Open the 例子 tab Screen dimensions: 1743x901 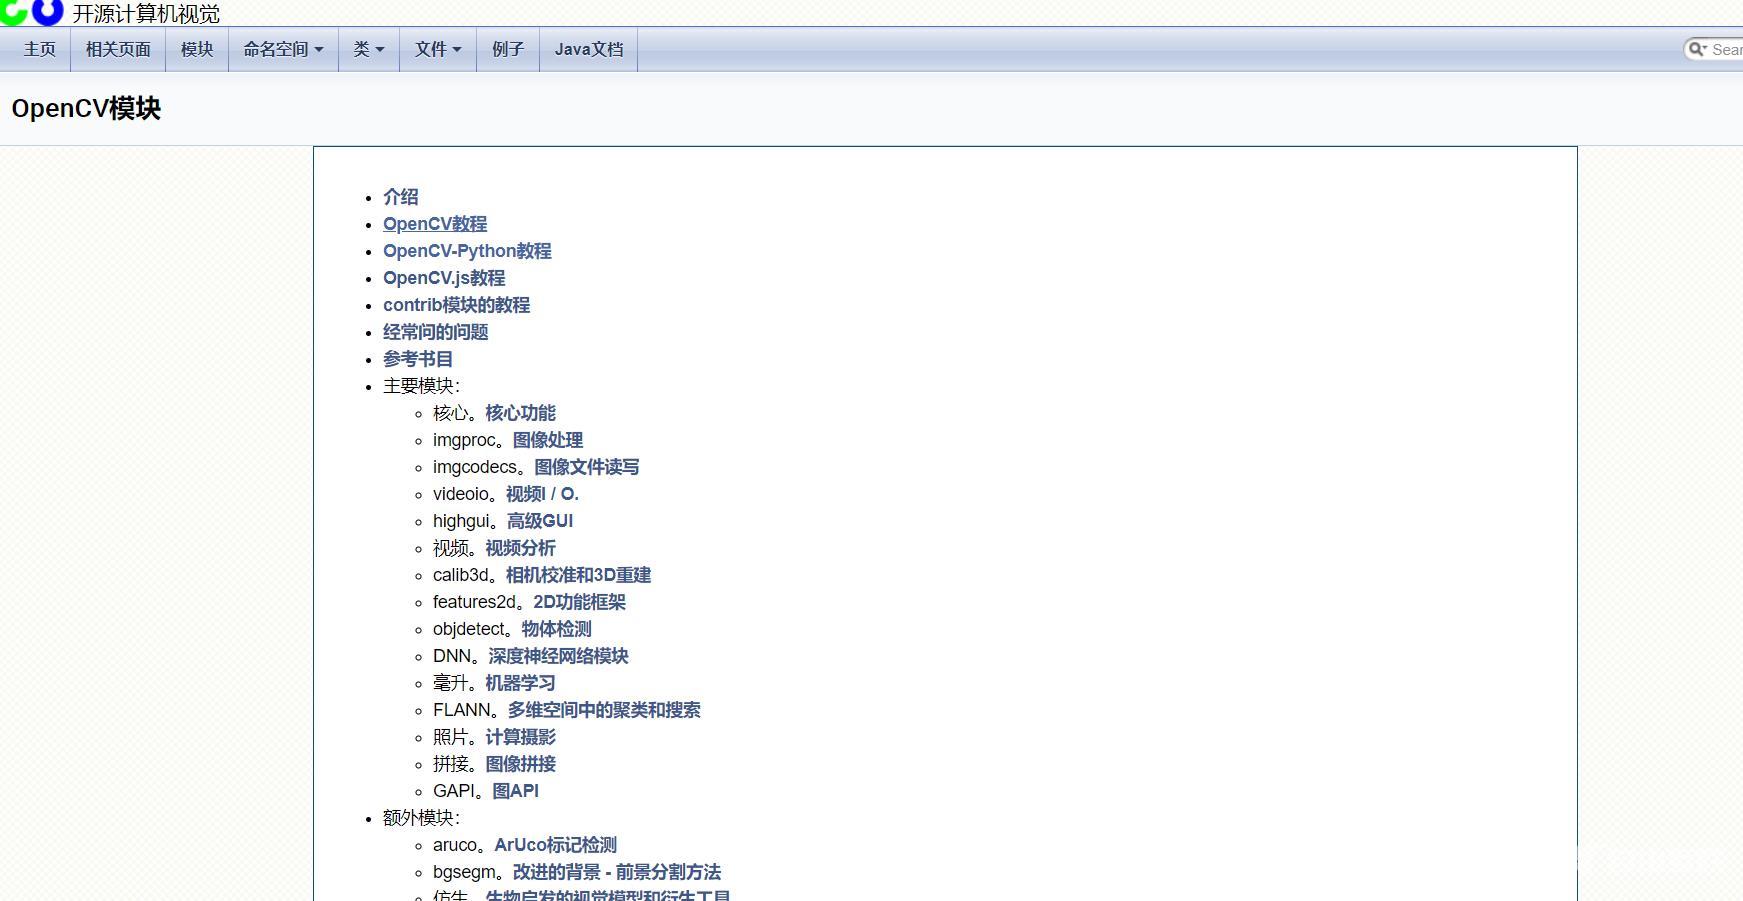pos(508,49)
